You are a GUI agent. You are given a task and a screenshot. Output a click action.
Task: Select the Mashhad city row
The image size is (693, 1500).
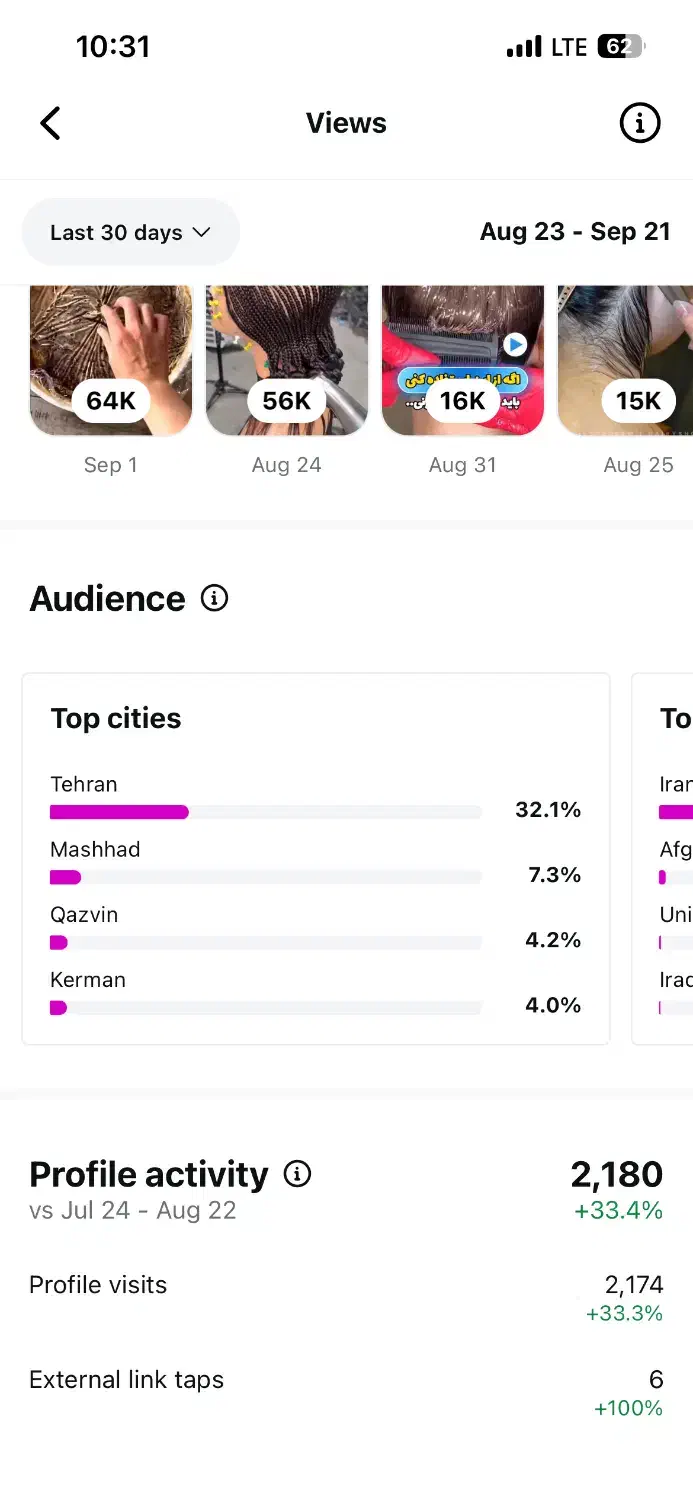pyautogui.click(x=315, y=863)
